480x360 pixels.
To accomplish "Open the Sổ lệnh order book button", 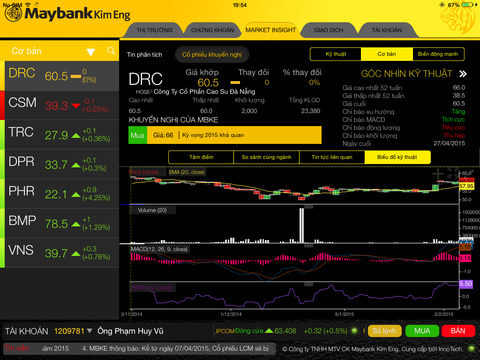I will click(x=385, y=331).
